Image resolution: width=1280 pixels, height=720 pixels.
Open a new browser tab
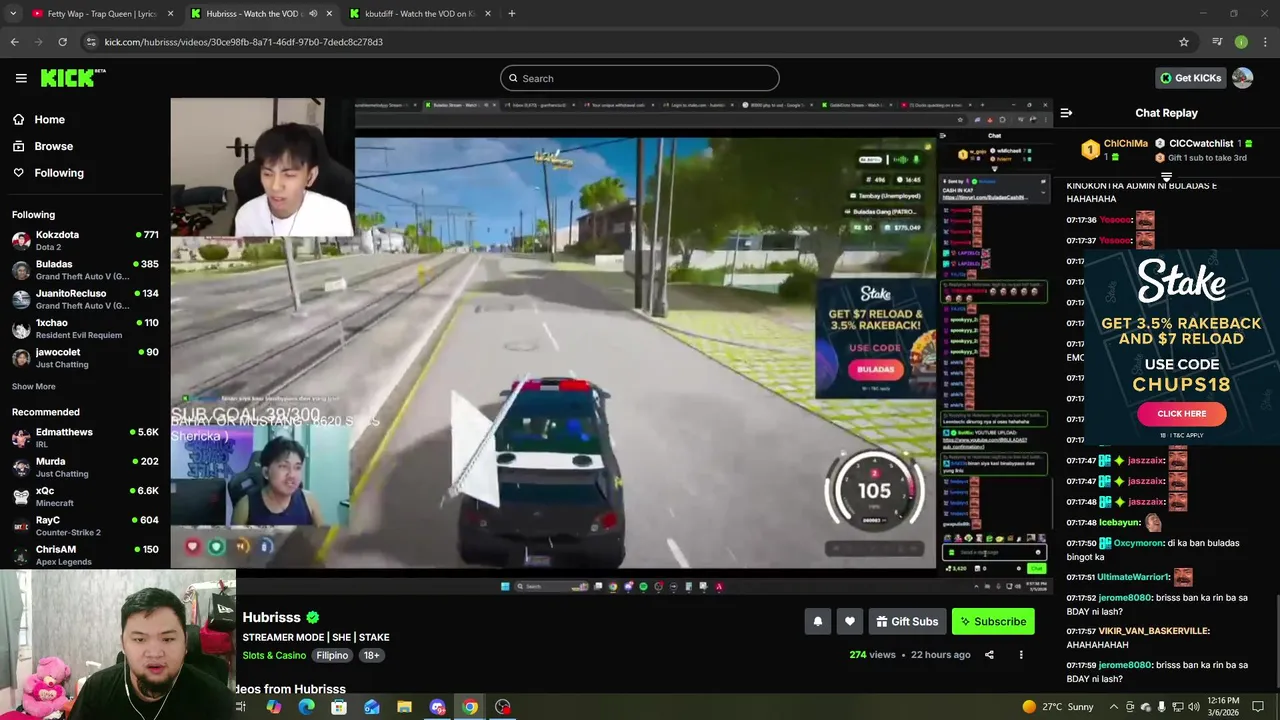pos(511,14)
